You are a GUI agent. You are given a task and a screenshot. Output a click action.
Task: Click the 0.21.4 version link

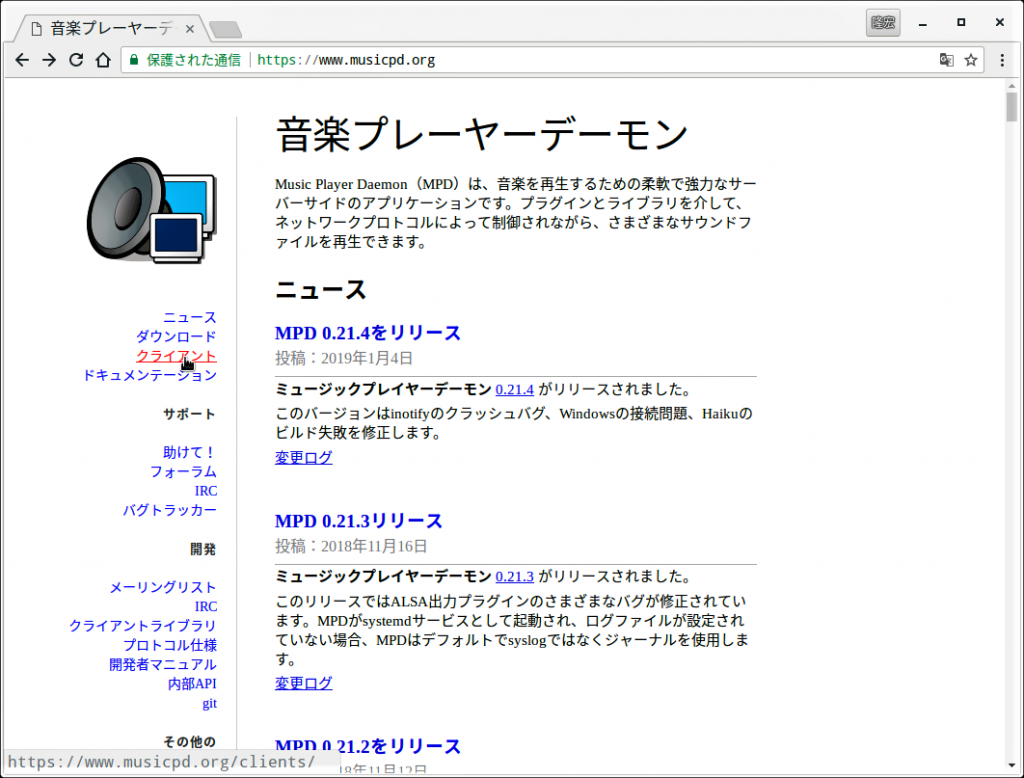pos(515,390)
